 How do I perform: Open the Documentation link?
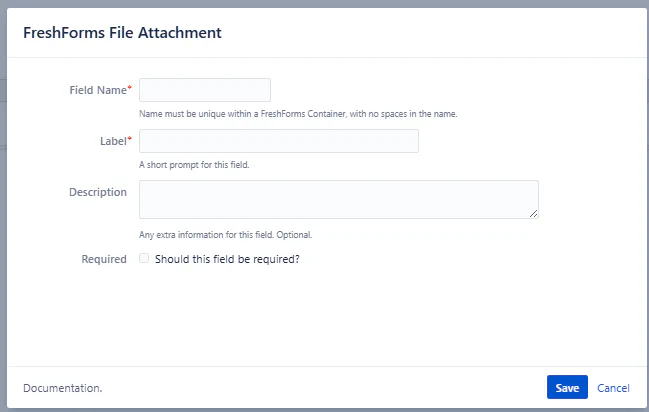tap(62, 388)
